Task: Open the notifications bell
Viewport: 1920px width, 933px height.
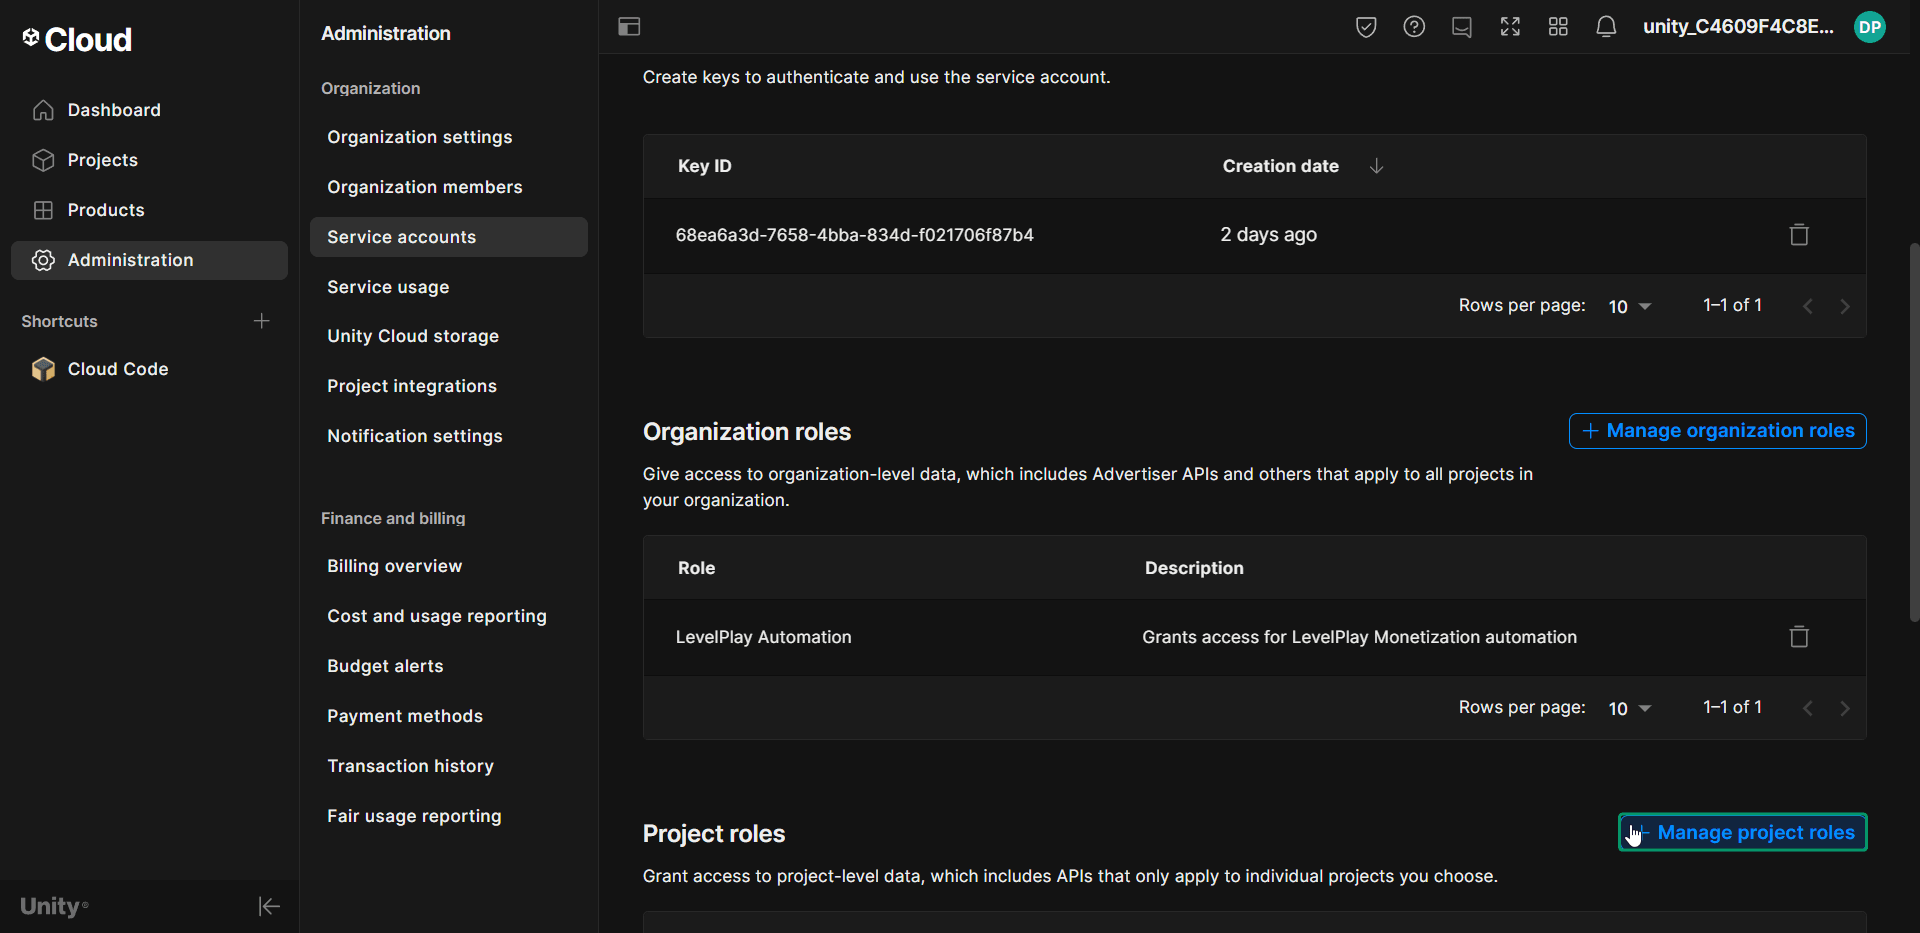Action: (1606, 27)
